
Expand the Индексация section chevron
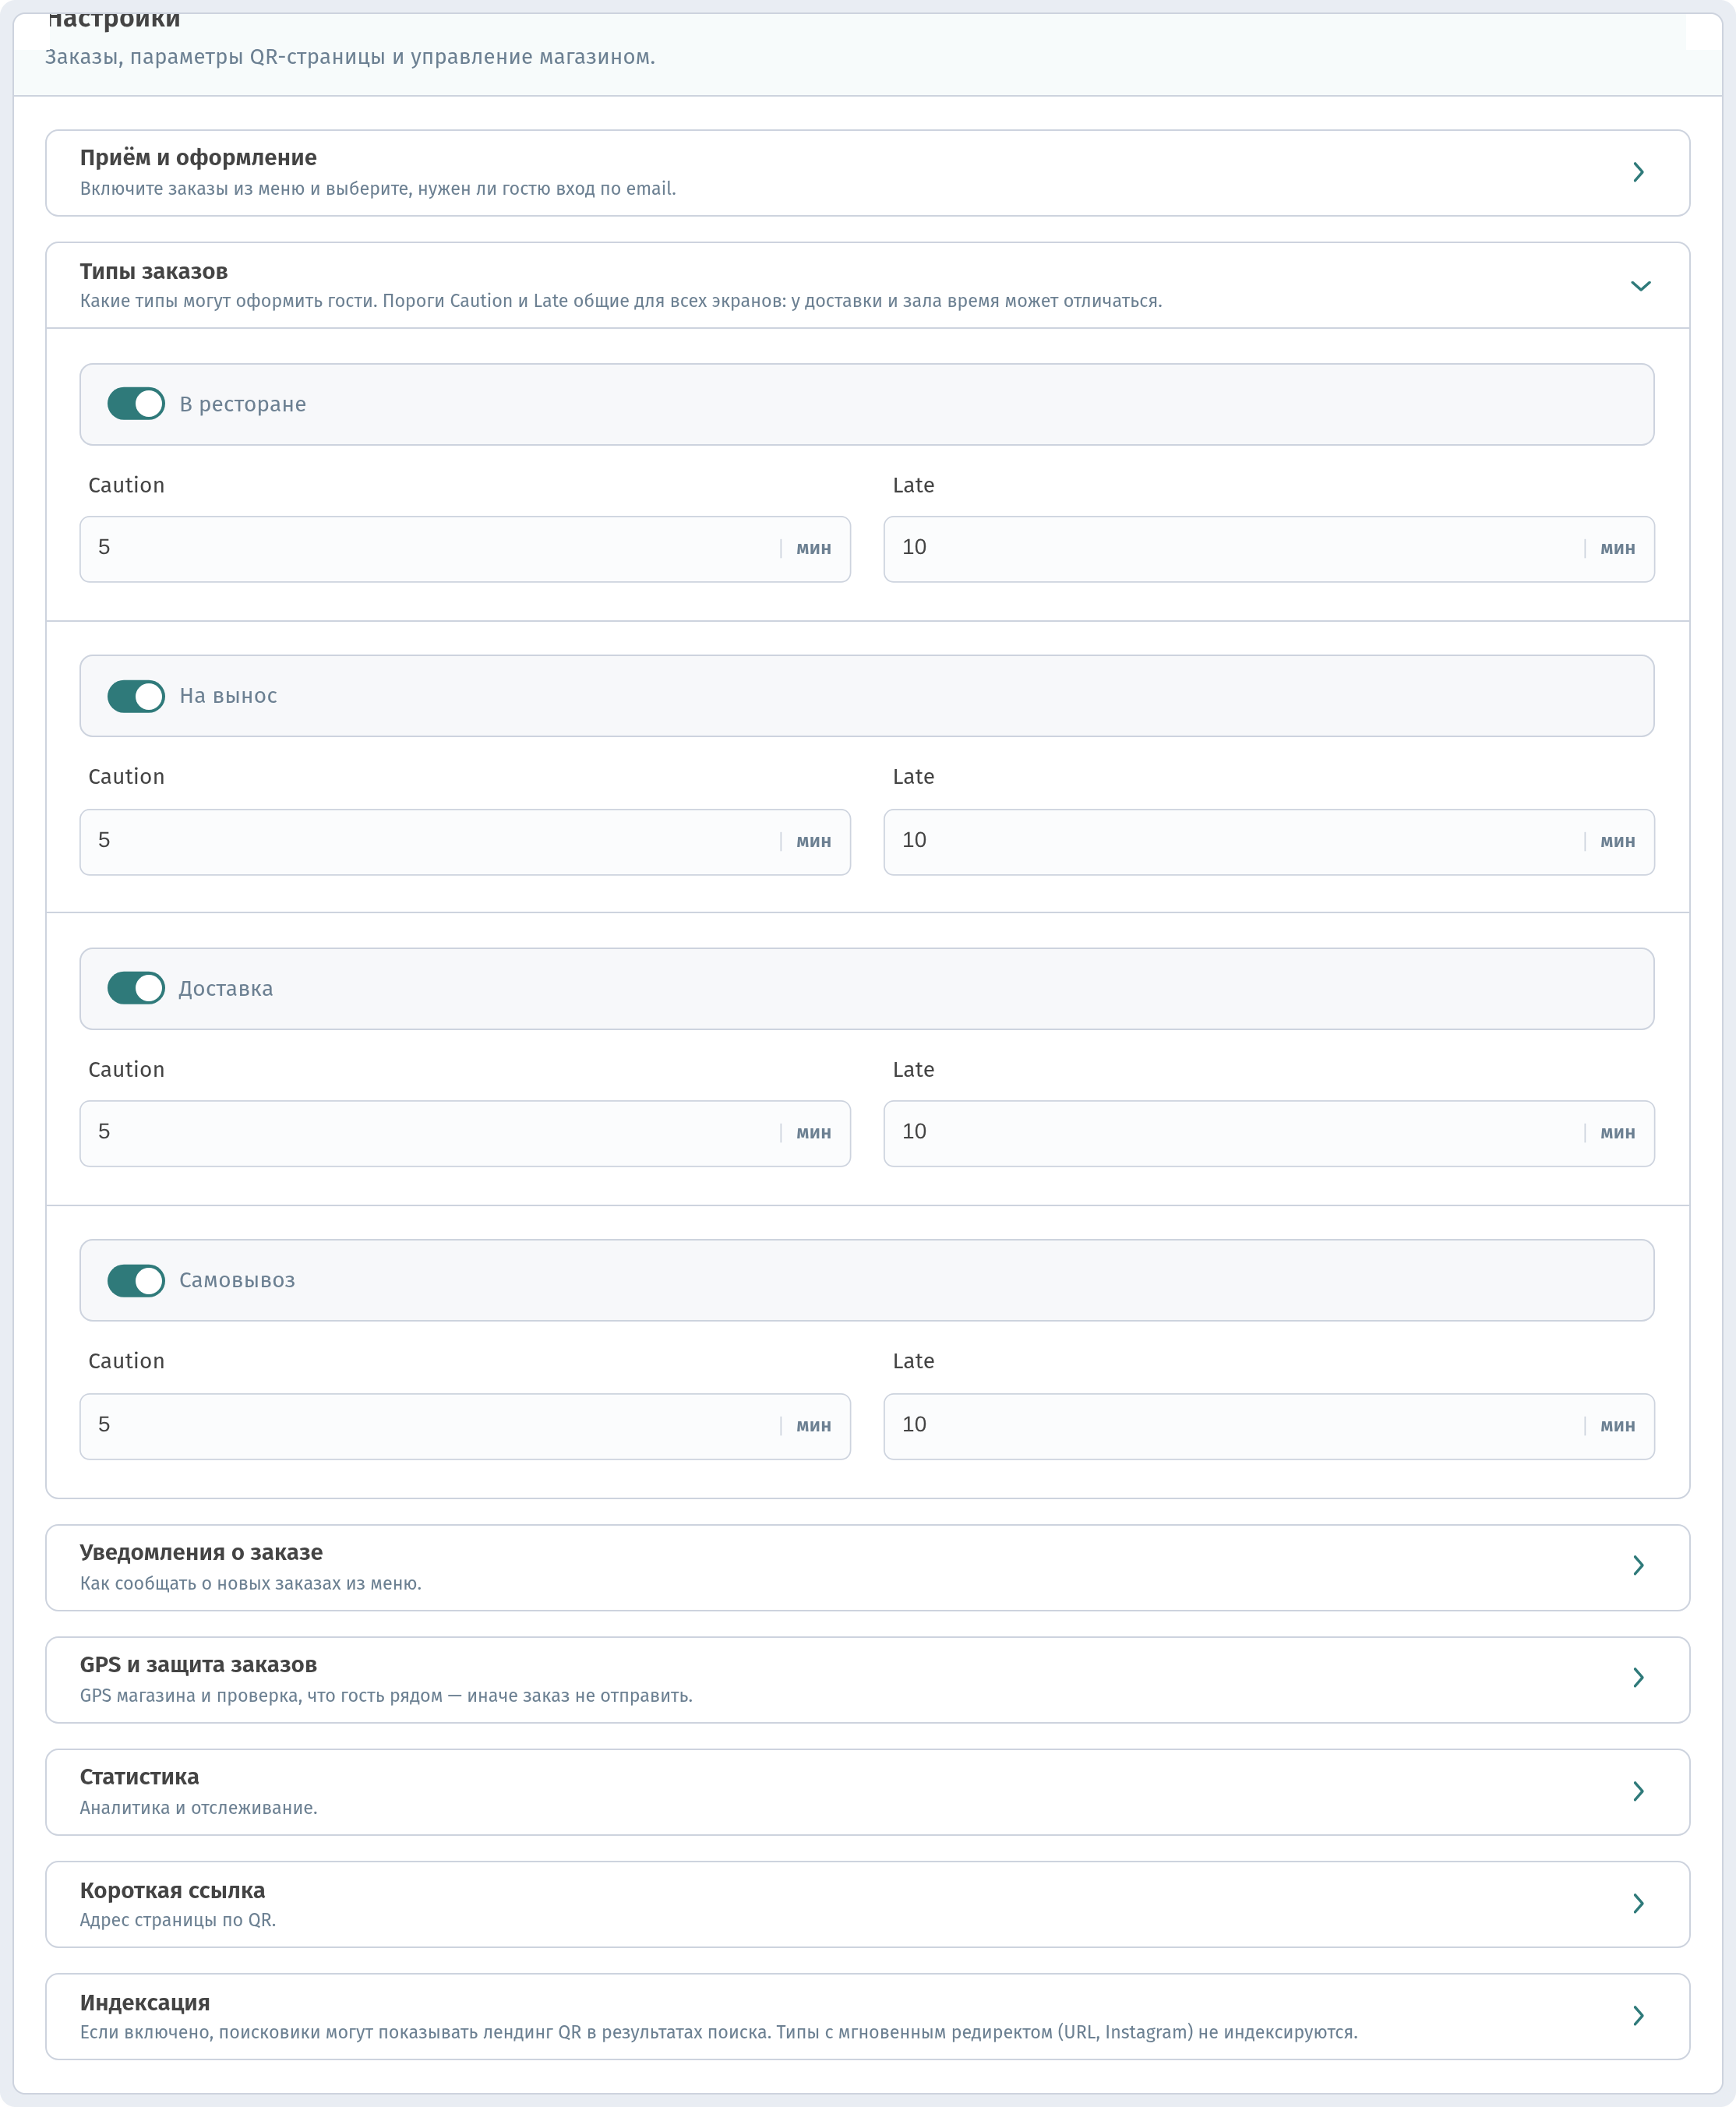tap(1638, 2015)
